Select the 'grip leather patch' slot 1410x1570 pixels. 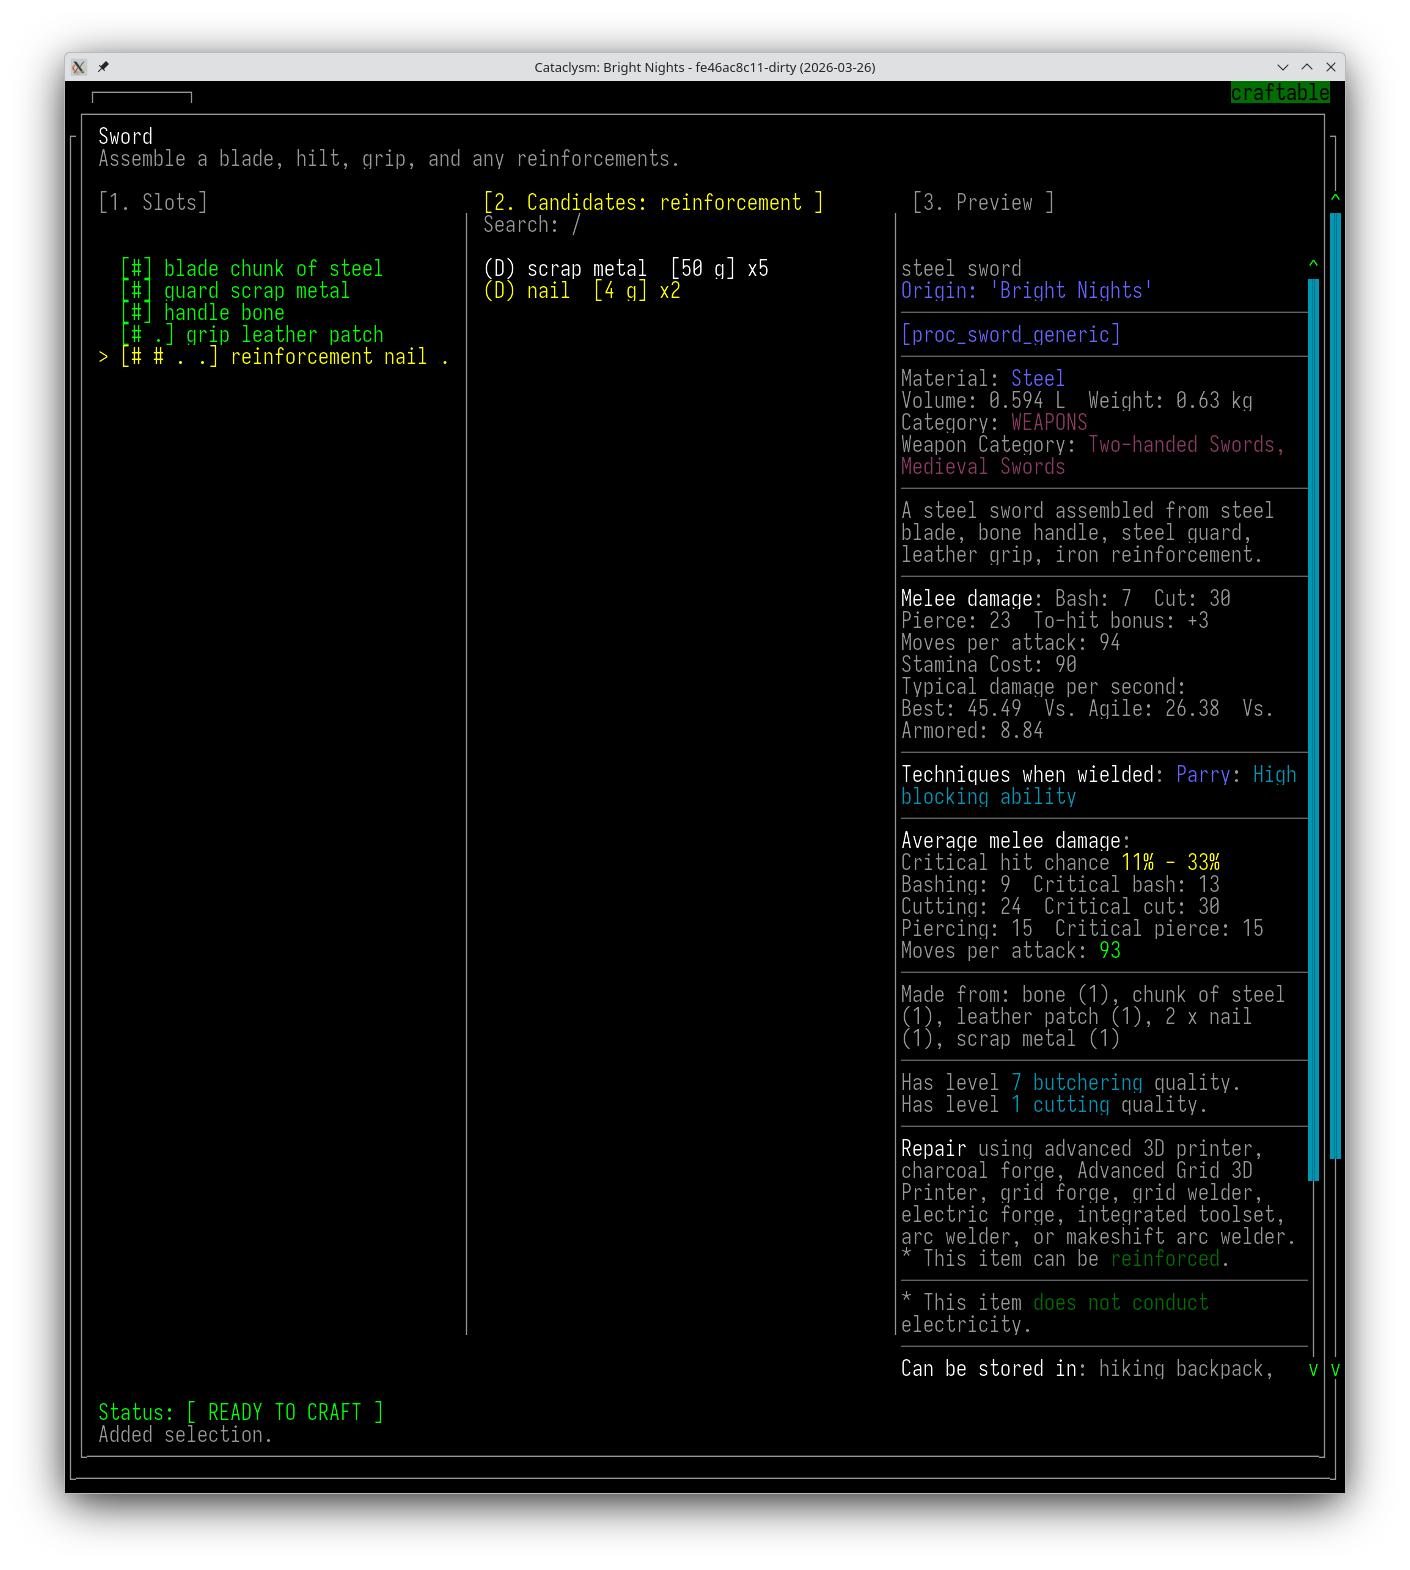pos(252,334)
